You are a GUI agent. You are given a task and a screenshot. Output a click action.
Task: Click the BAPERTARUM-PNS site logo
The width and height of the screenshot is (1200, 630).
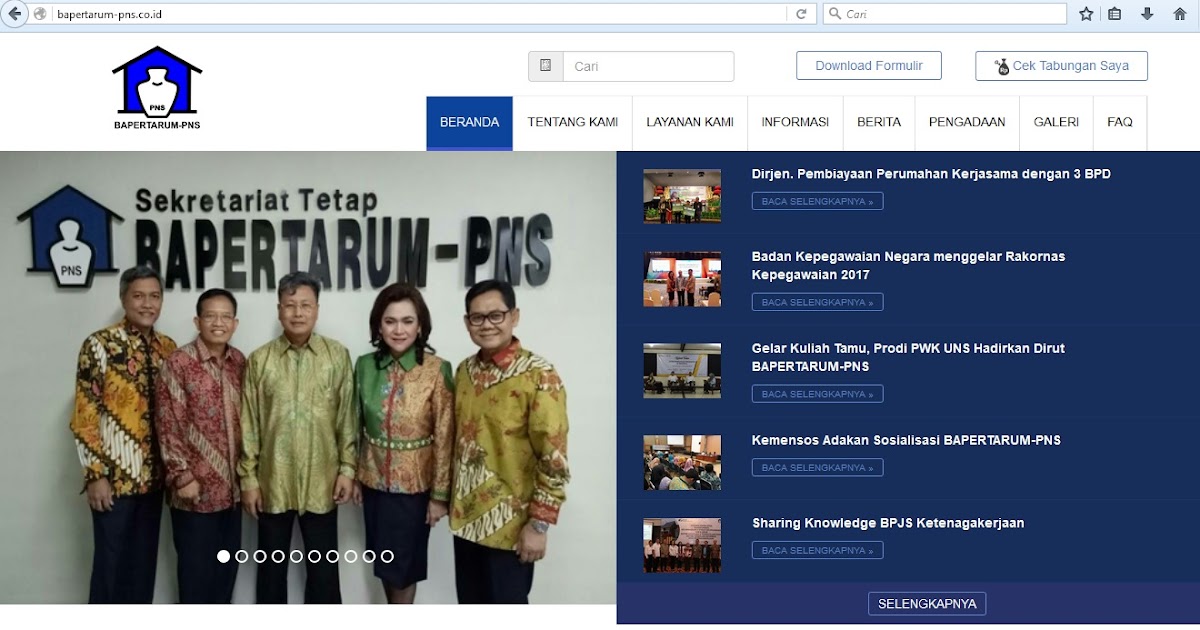(157, 88)
